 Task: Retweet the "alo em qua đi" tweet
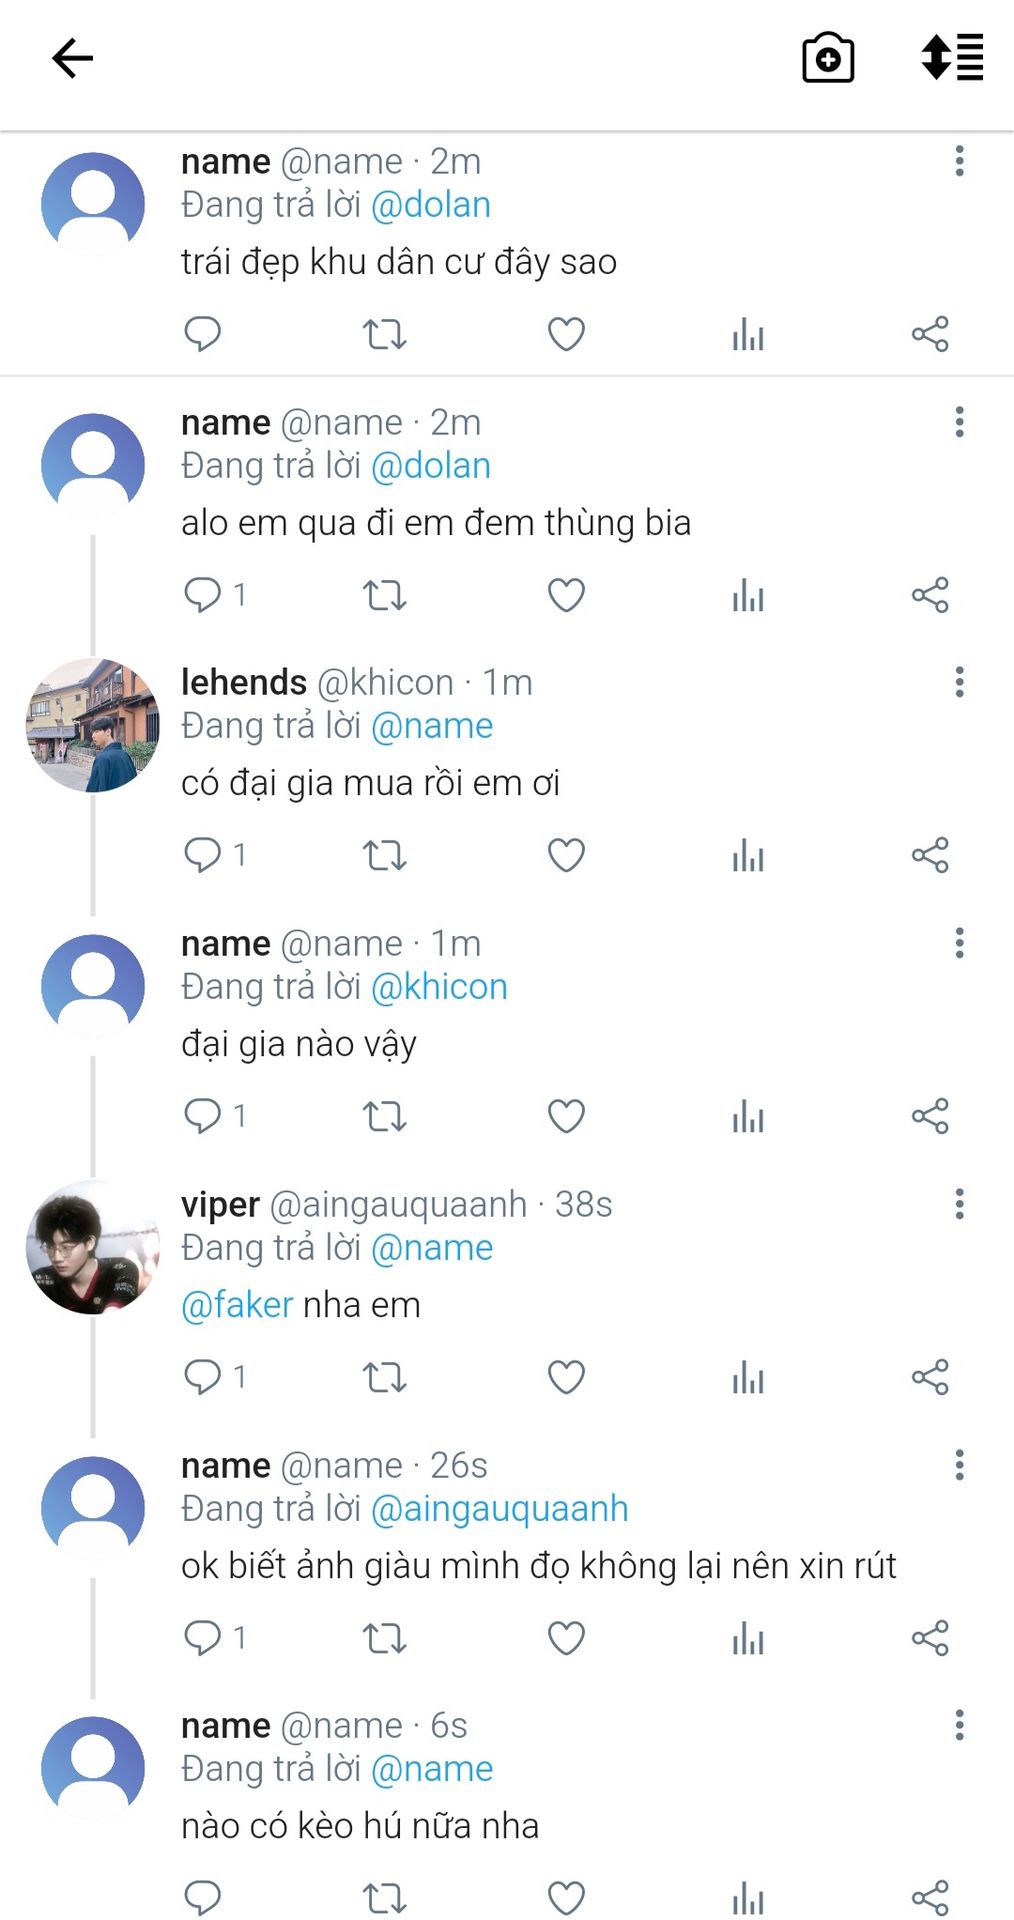(x=384, y=595)
